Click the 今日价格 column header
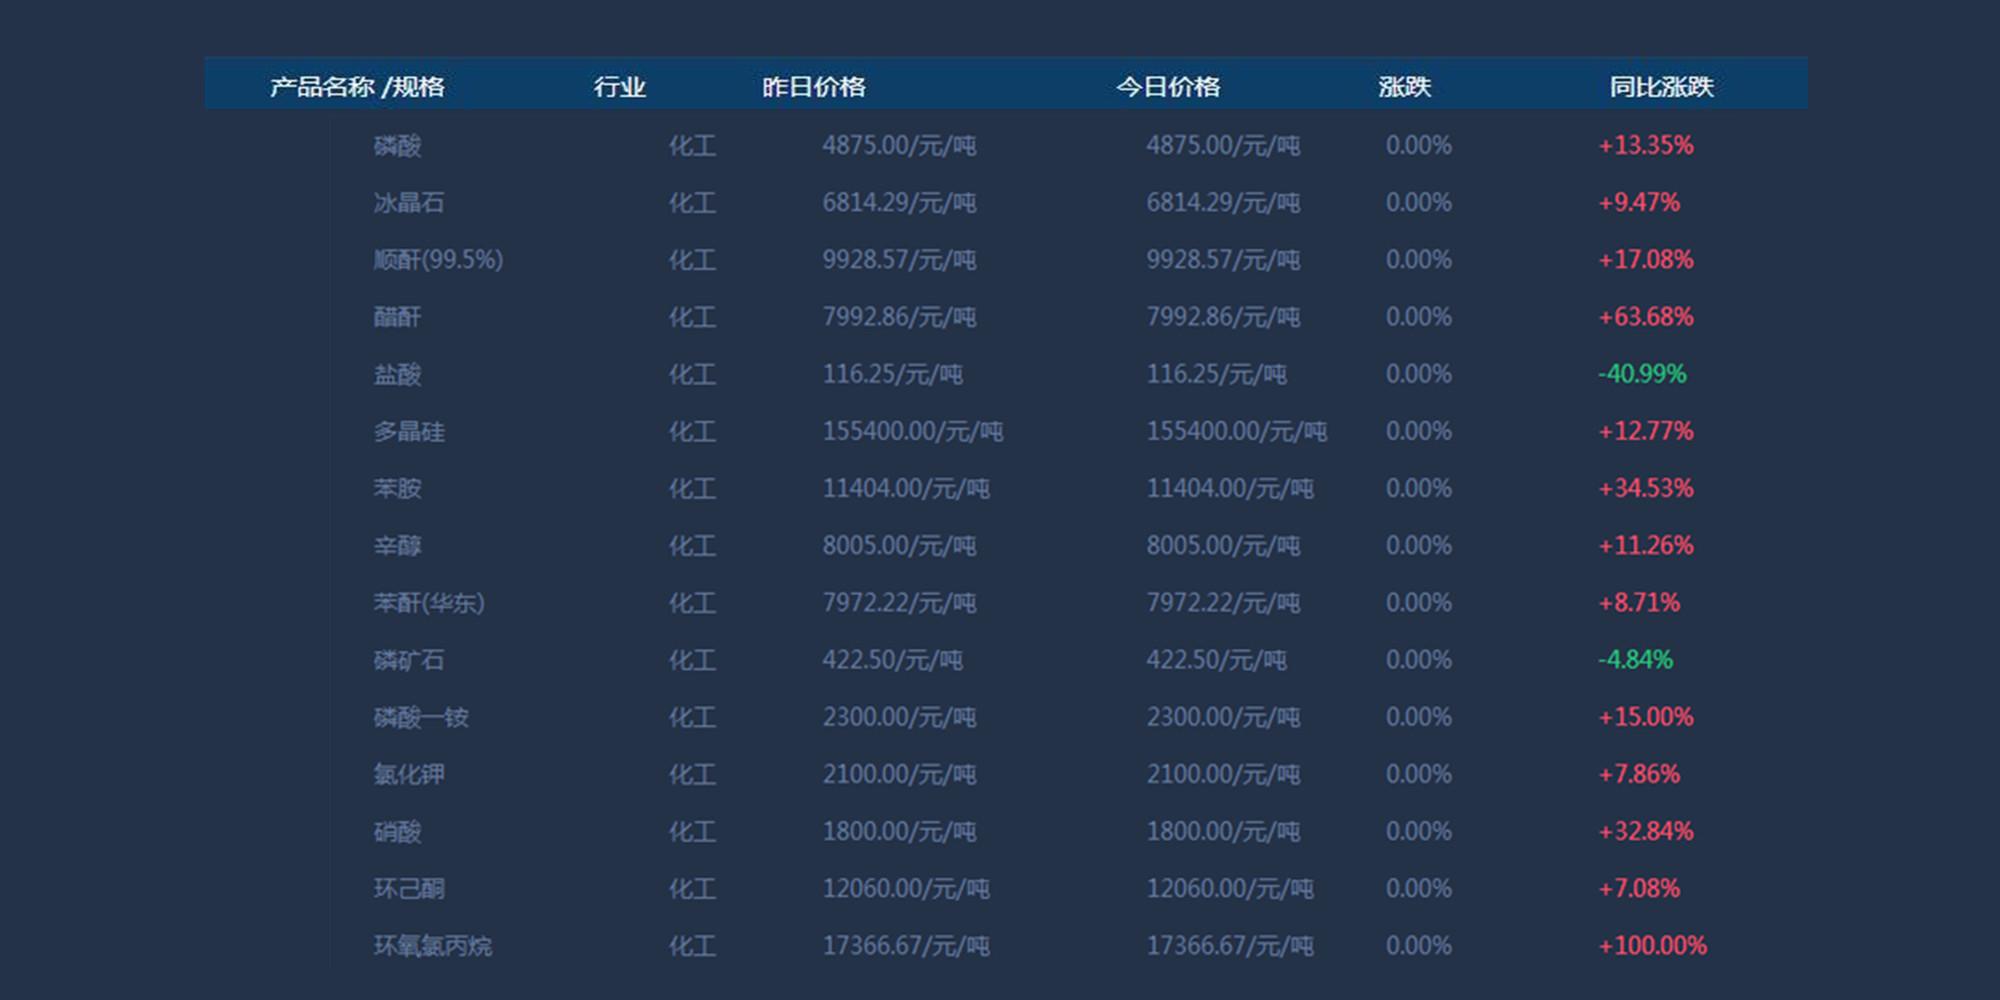 tap(1168, 87)
